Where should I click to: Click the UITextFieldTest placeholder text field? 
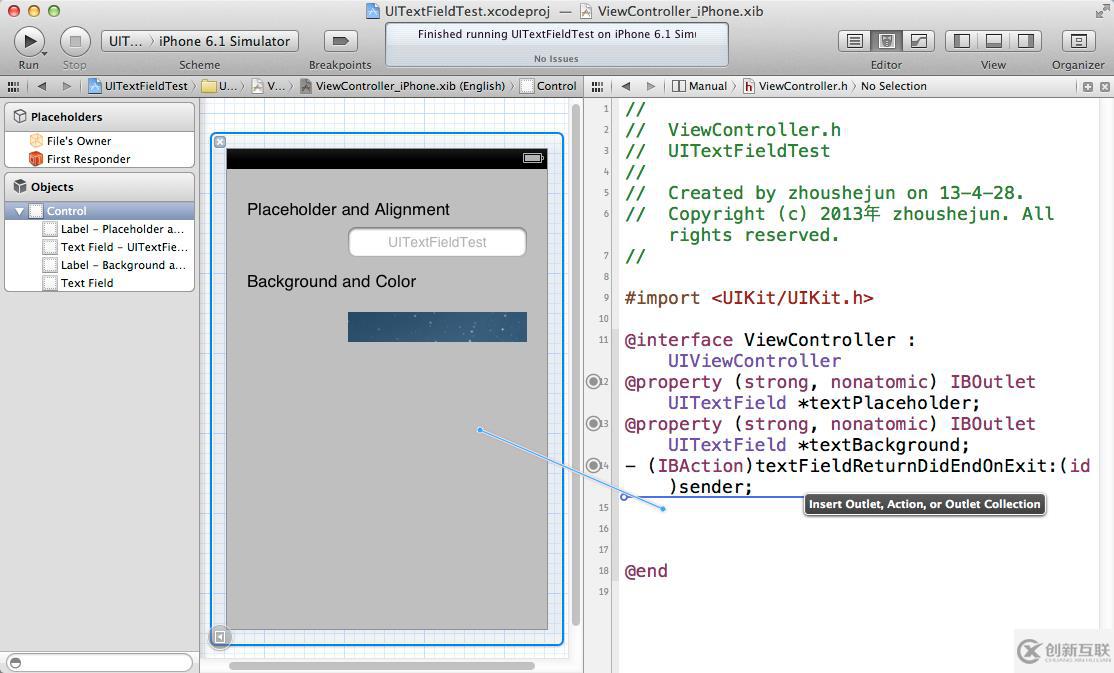click(437, 242)
